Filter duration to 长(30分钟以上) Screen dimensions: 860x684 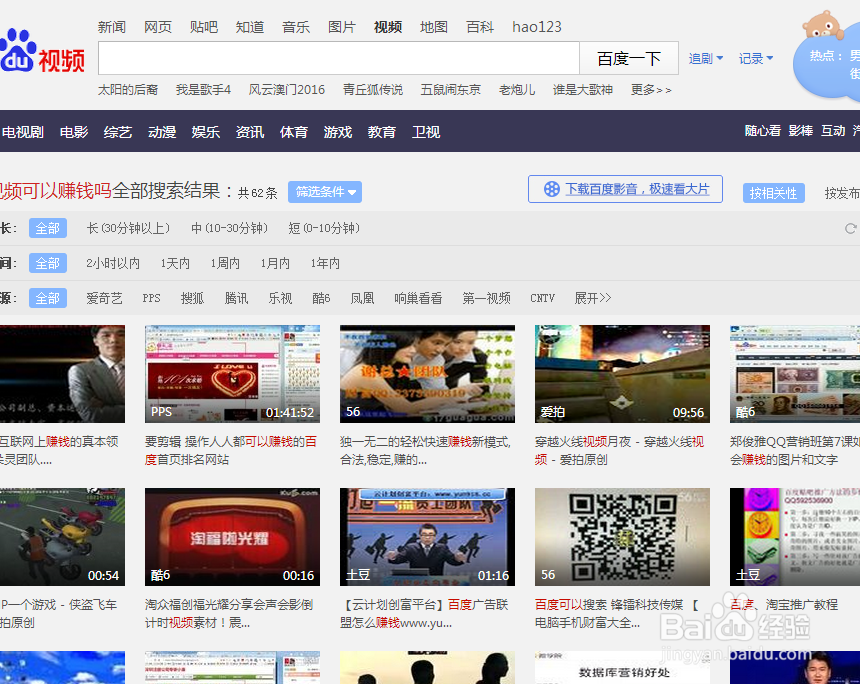point(128,228)
